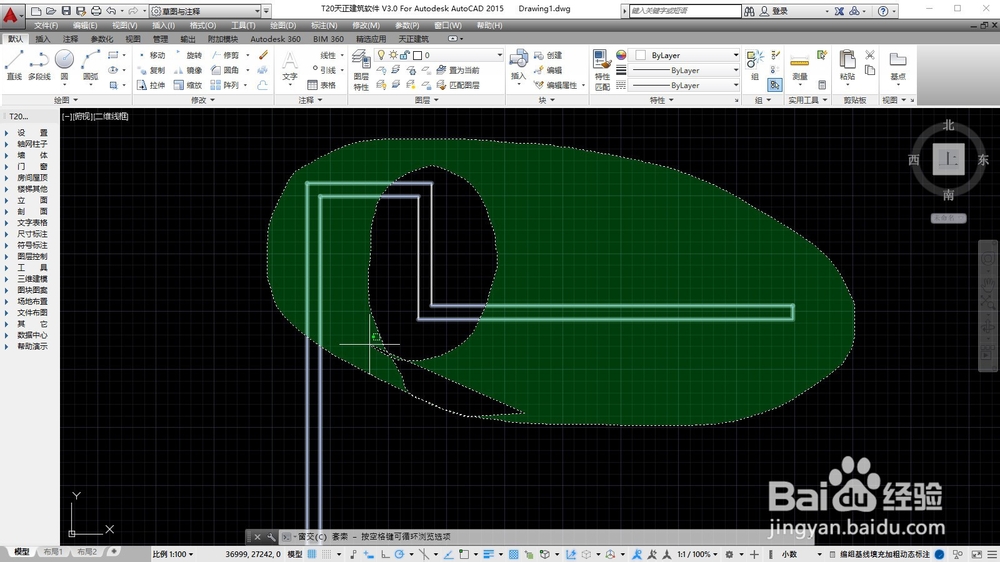Click the keyword search input field
The image size is (1000, 562).
[x=685, y=11]
